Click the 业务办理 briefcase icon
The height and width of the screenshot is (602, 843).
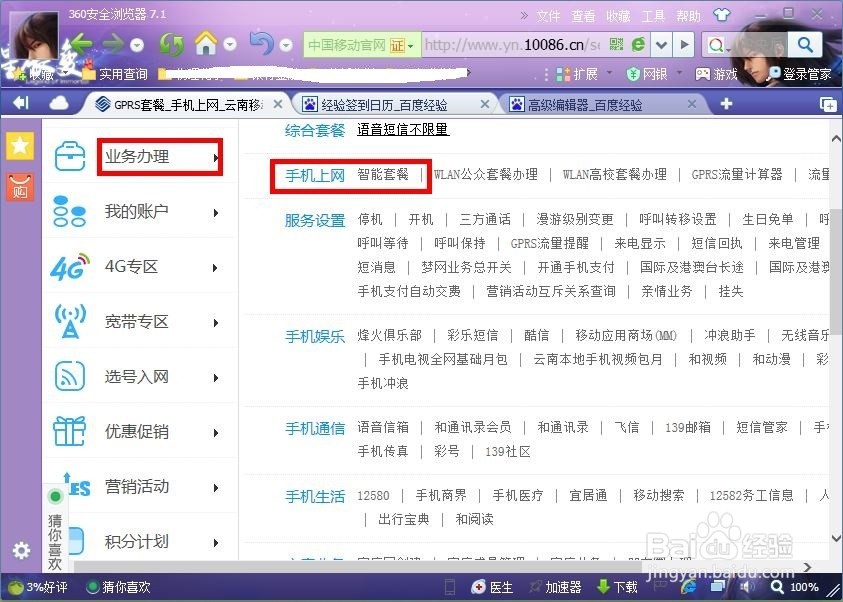pyautogui.click(x=70, y=156)
